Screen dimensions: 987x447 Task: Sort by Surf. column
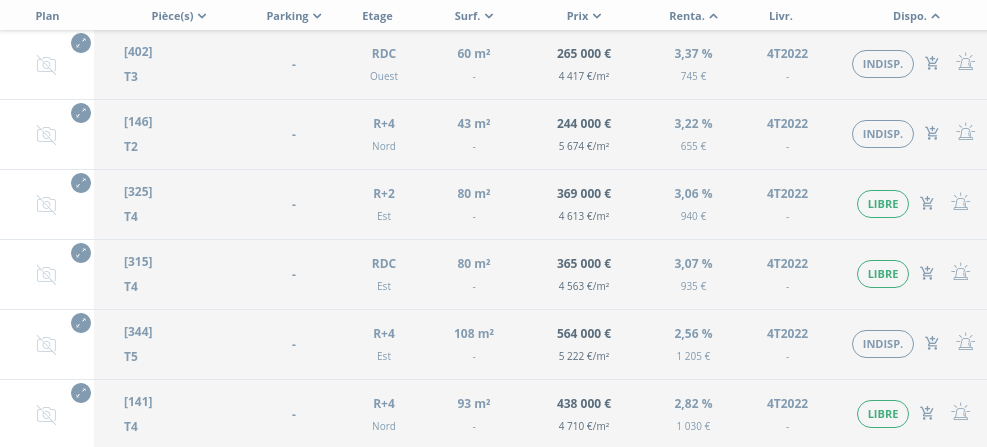474,16
